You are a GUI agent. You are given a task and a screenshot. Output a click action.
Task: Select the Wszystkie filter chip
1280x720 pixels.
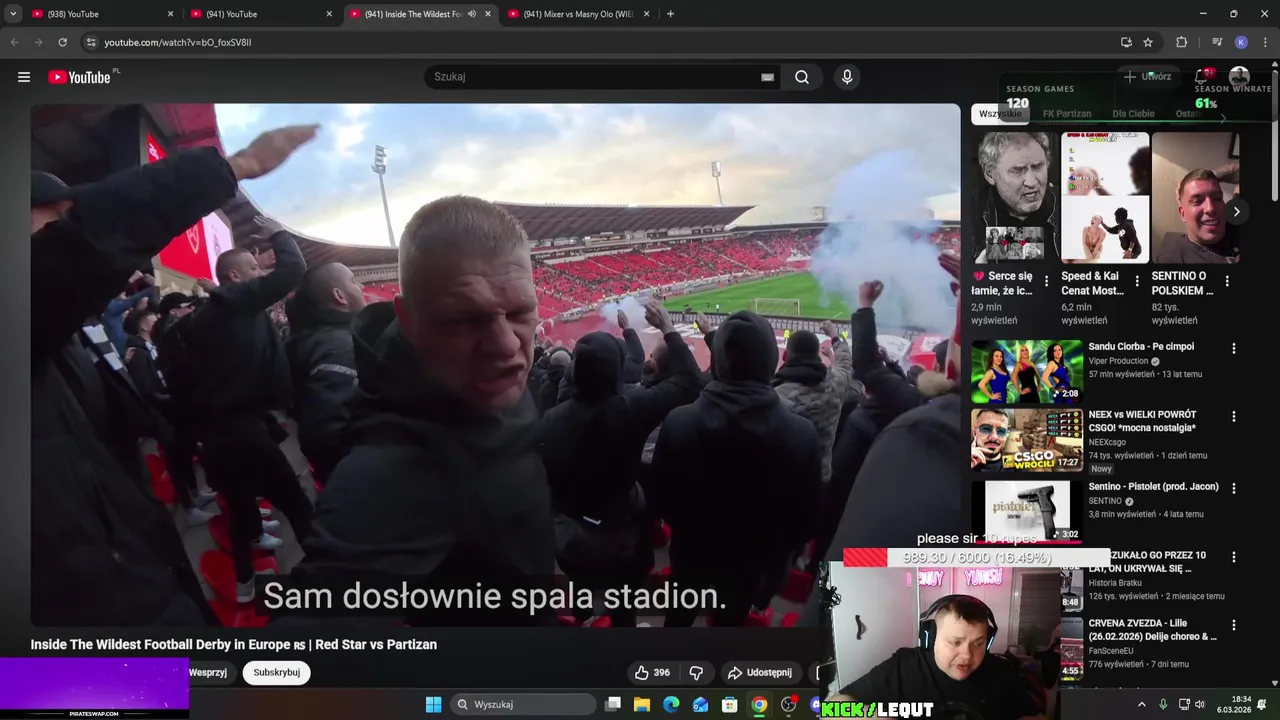pos(1000,114)
